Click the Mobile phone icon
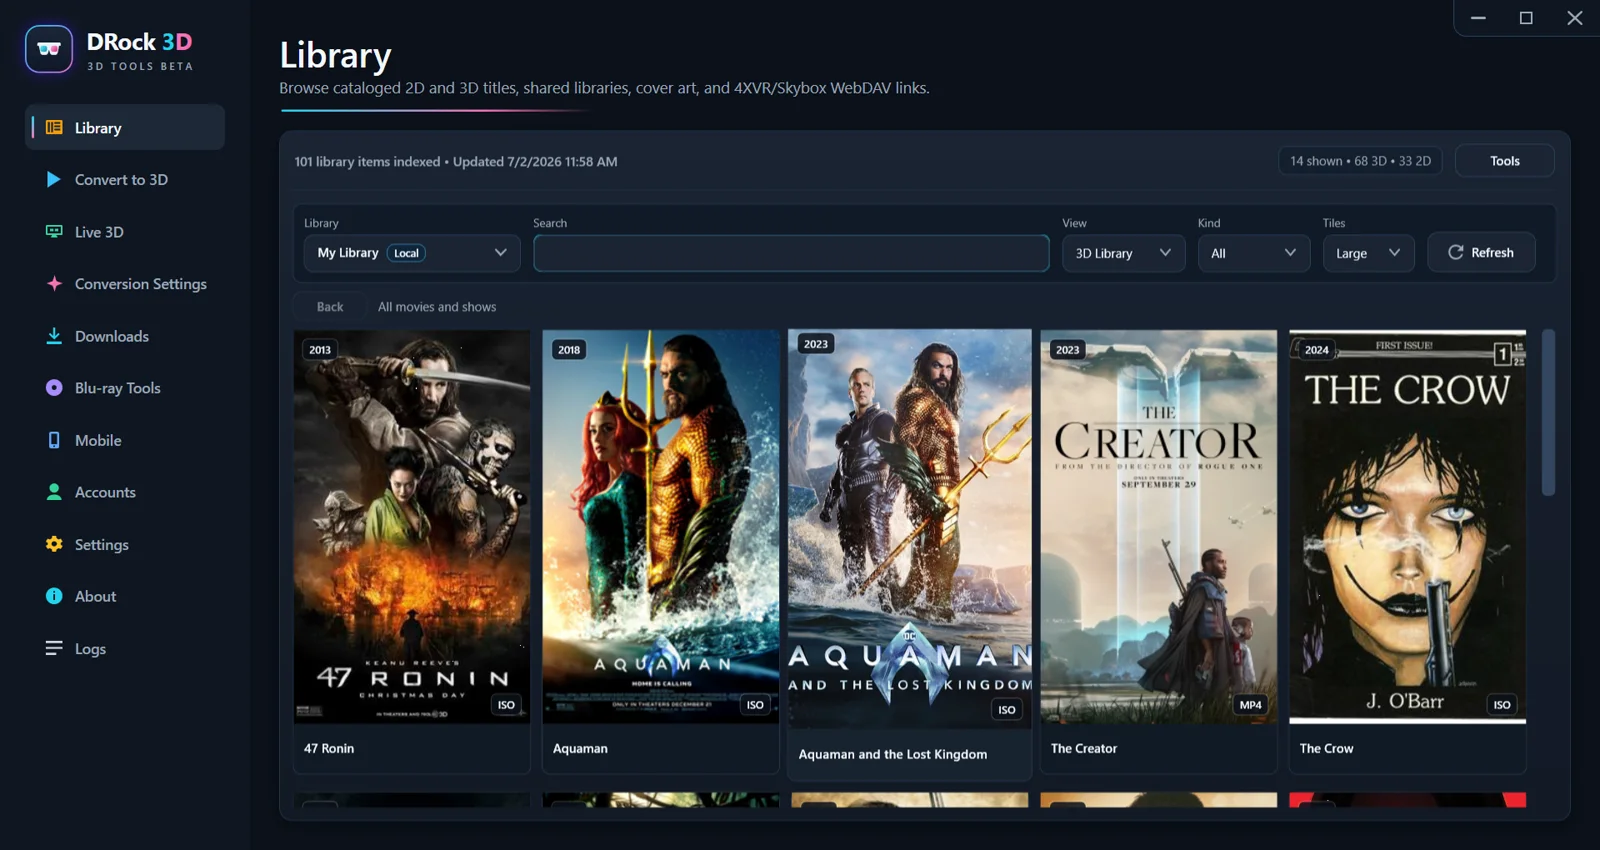This screenshot has width=1600, height=850. click(54, 440)
